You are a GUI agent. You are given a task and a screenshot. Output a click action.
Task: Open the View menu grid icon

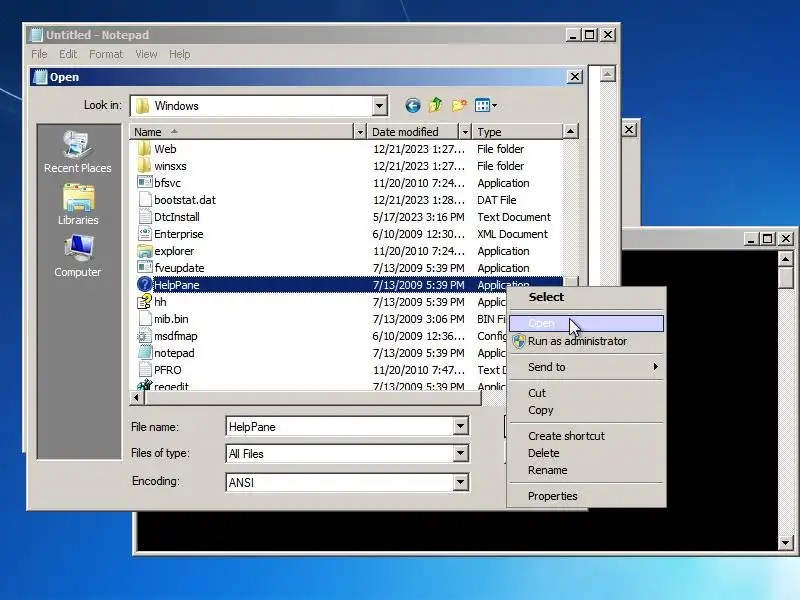(485, 106)
